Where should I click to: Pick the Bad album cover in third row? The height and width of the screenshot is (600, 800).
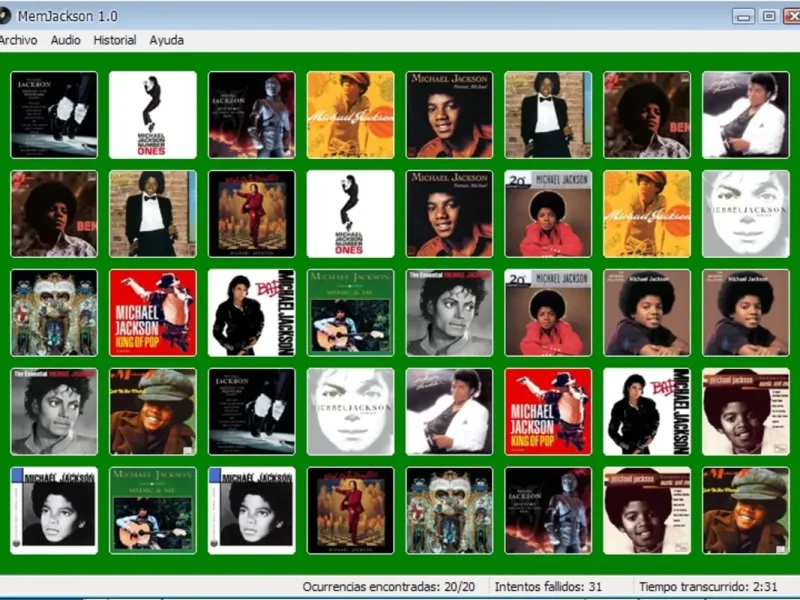[x=252, y=313]
